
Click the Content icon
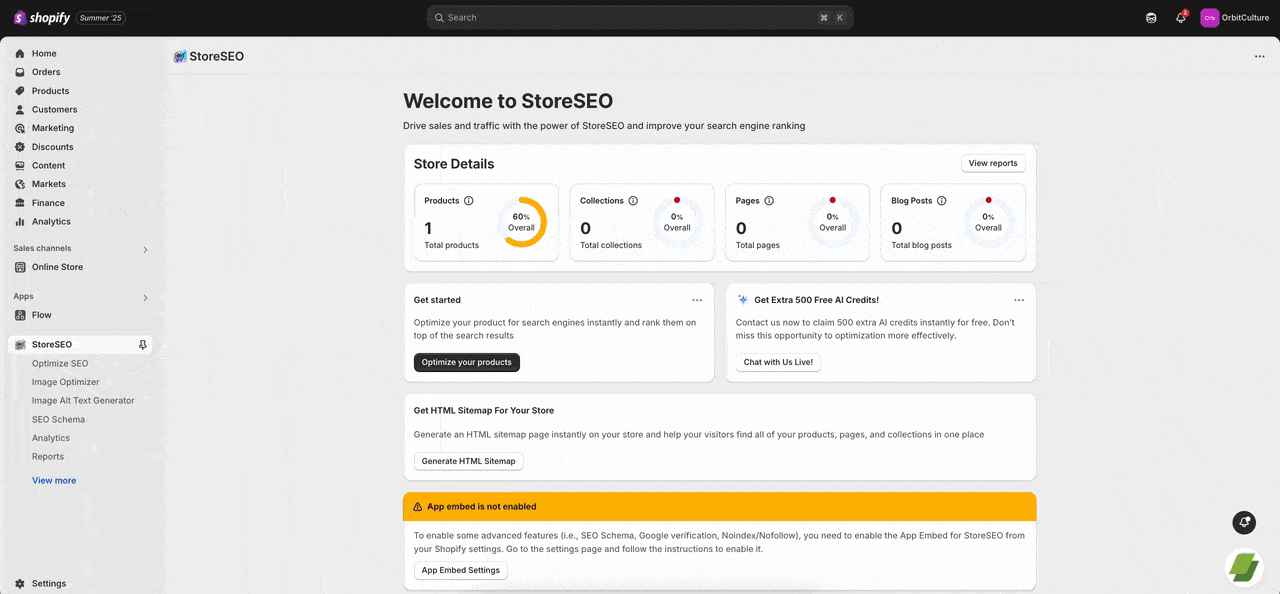pyautogui.click(x=20, y=166)
